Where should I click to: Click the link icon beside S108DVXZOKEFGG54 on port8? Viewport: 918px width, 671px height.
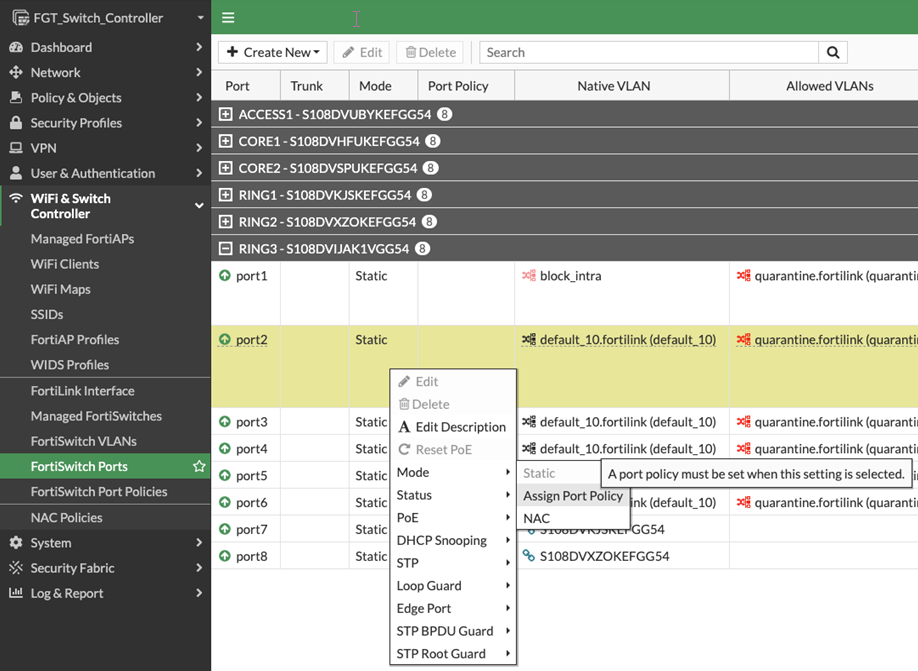pos(529,556)
